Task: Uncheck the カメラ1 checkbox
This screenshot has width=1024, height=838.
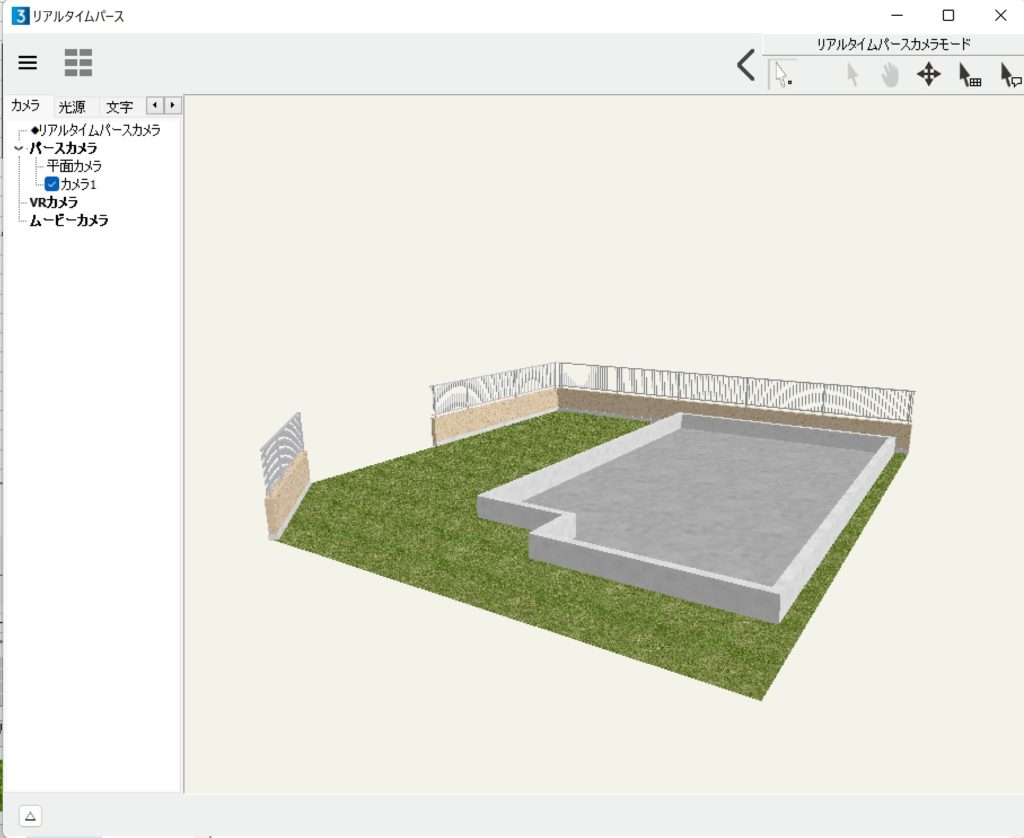Action: 52,184
